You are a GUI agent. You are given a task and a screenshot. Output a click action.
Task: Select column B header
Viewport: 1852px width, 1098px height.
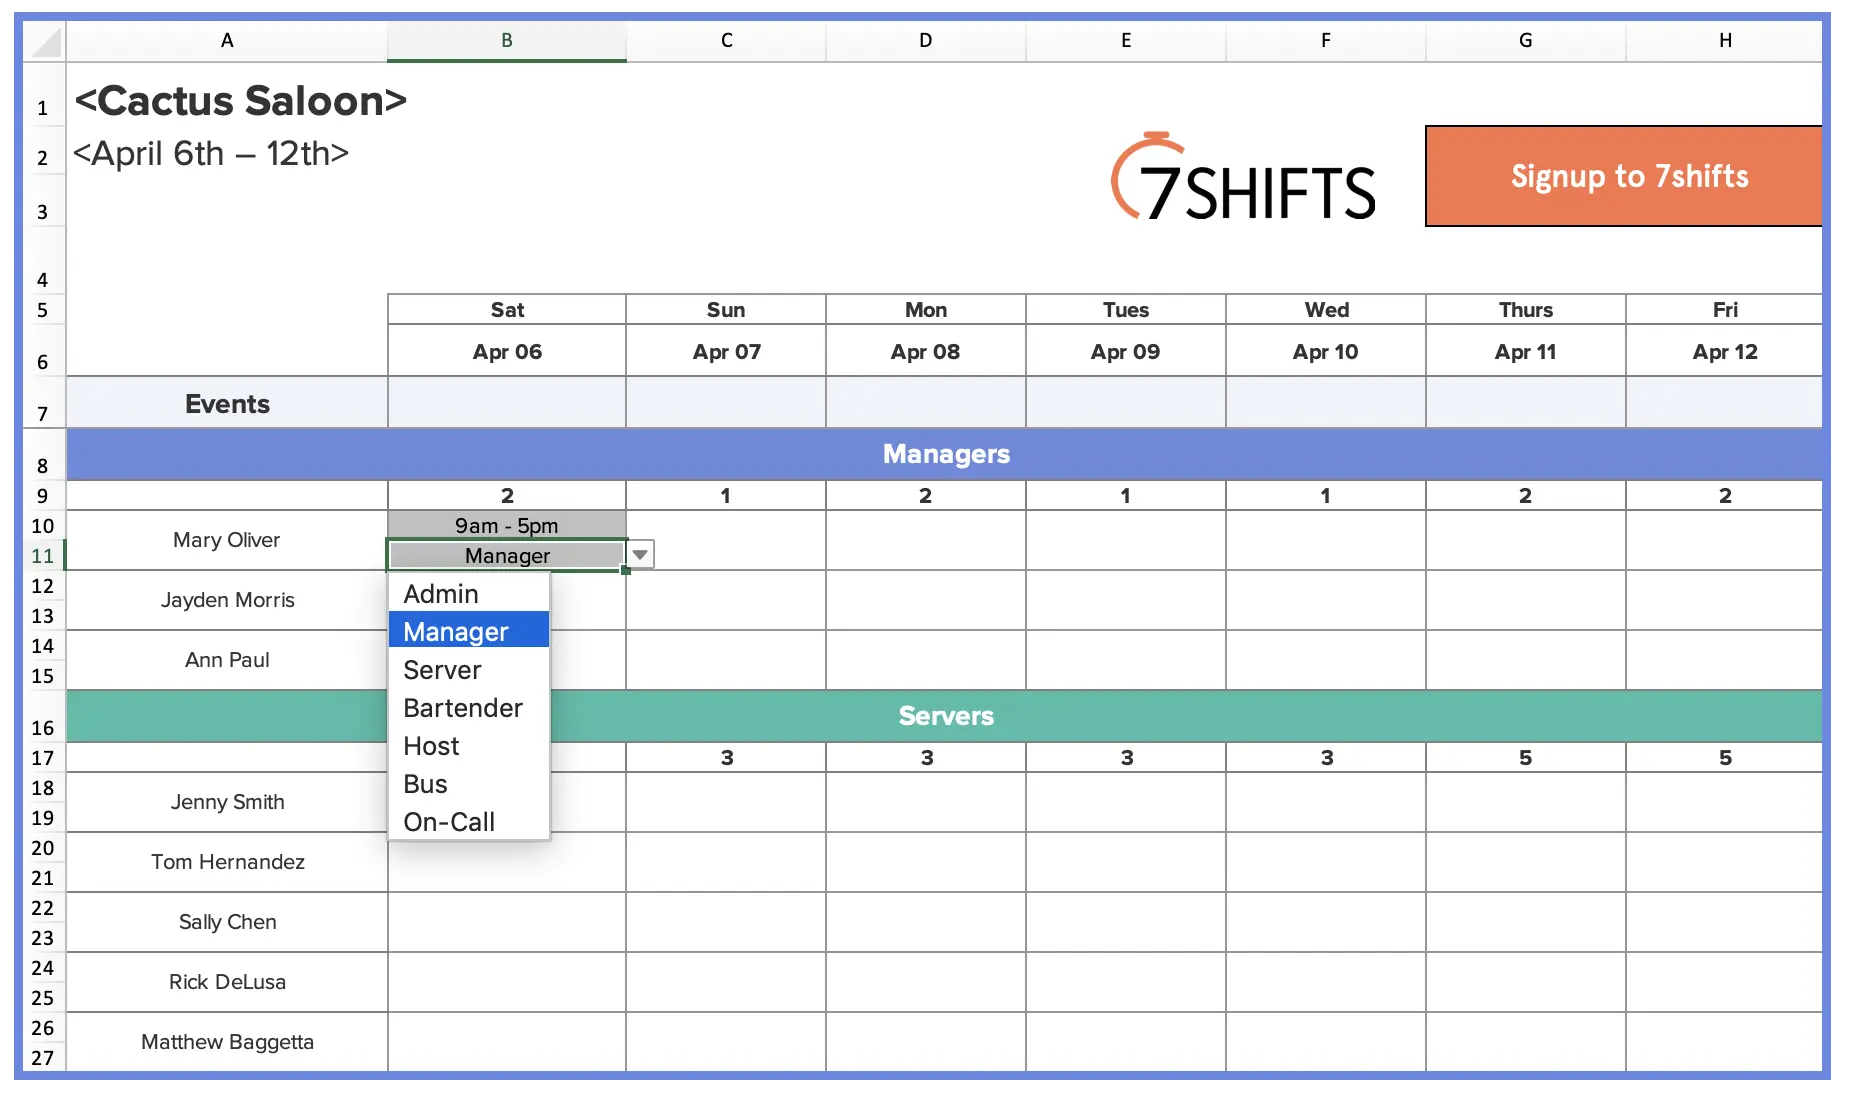tap(506, 41)
